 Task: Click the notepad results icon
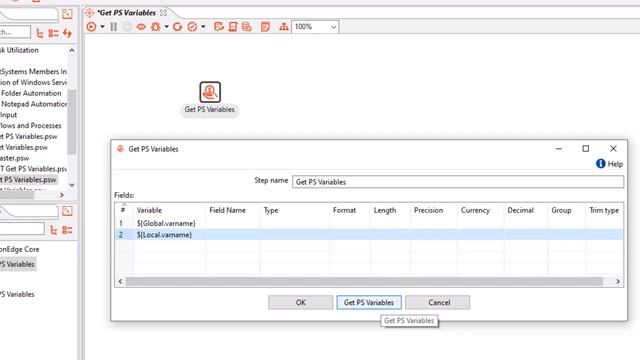265,27
